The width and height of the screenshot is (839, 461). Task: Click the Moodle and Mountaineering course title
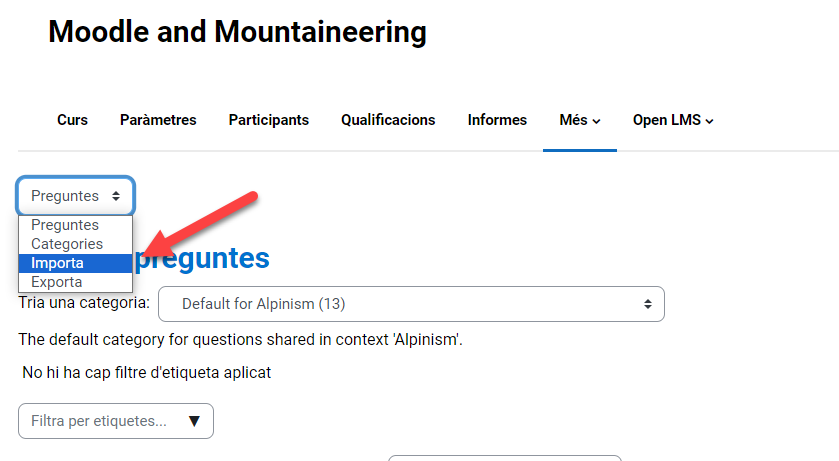237,32
